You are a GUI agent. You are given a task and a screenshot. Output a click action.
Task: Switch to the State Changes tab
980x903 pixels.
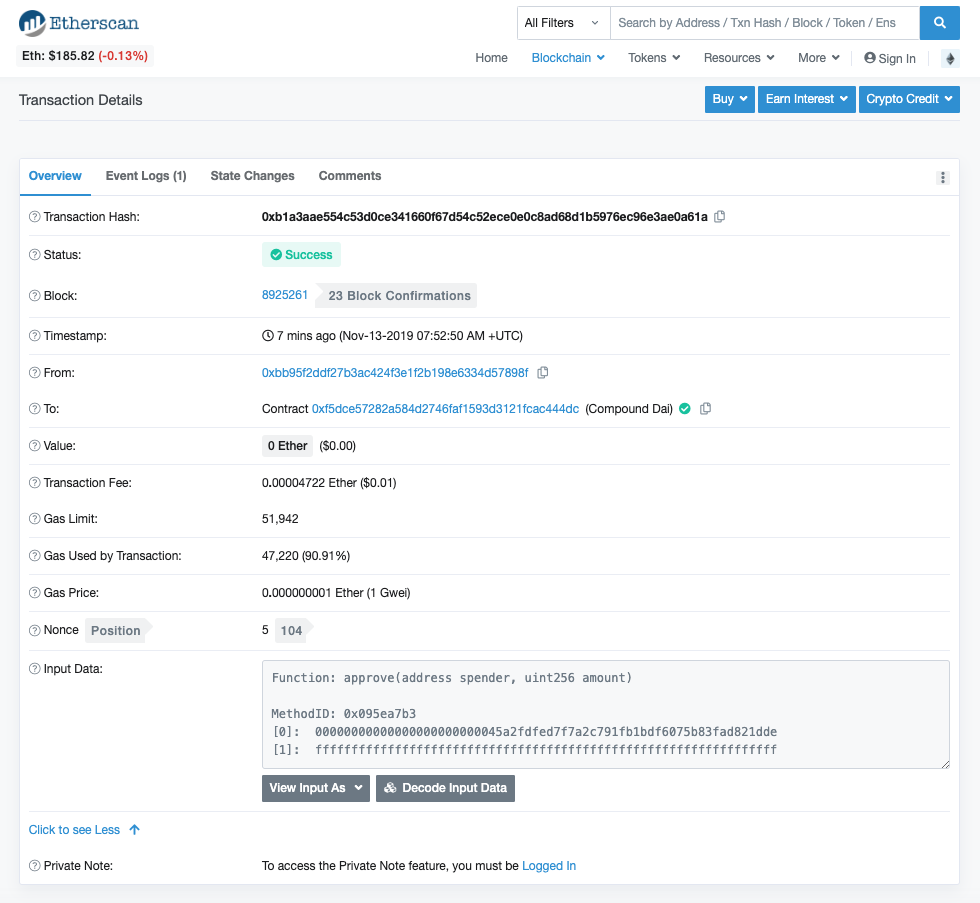point(252,176)
